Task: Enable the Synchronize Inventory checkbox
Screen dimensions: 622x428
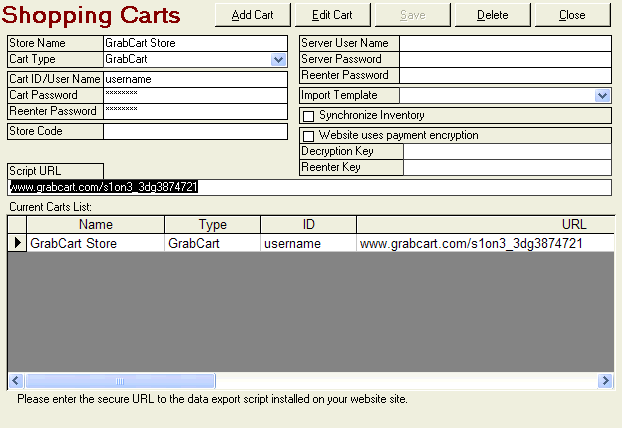Action: pyautogui.click(x=308, y=116)
